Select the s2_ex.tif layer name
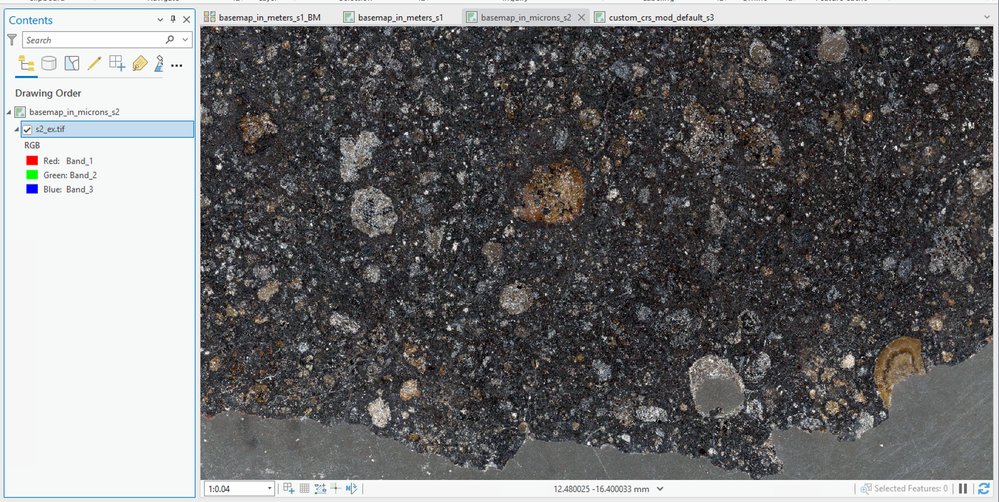The image size is (999, 502). coord(50,129)
